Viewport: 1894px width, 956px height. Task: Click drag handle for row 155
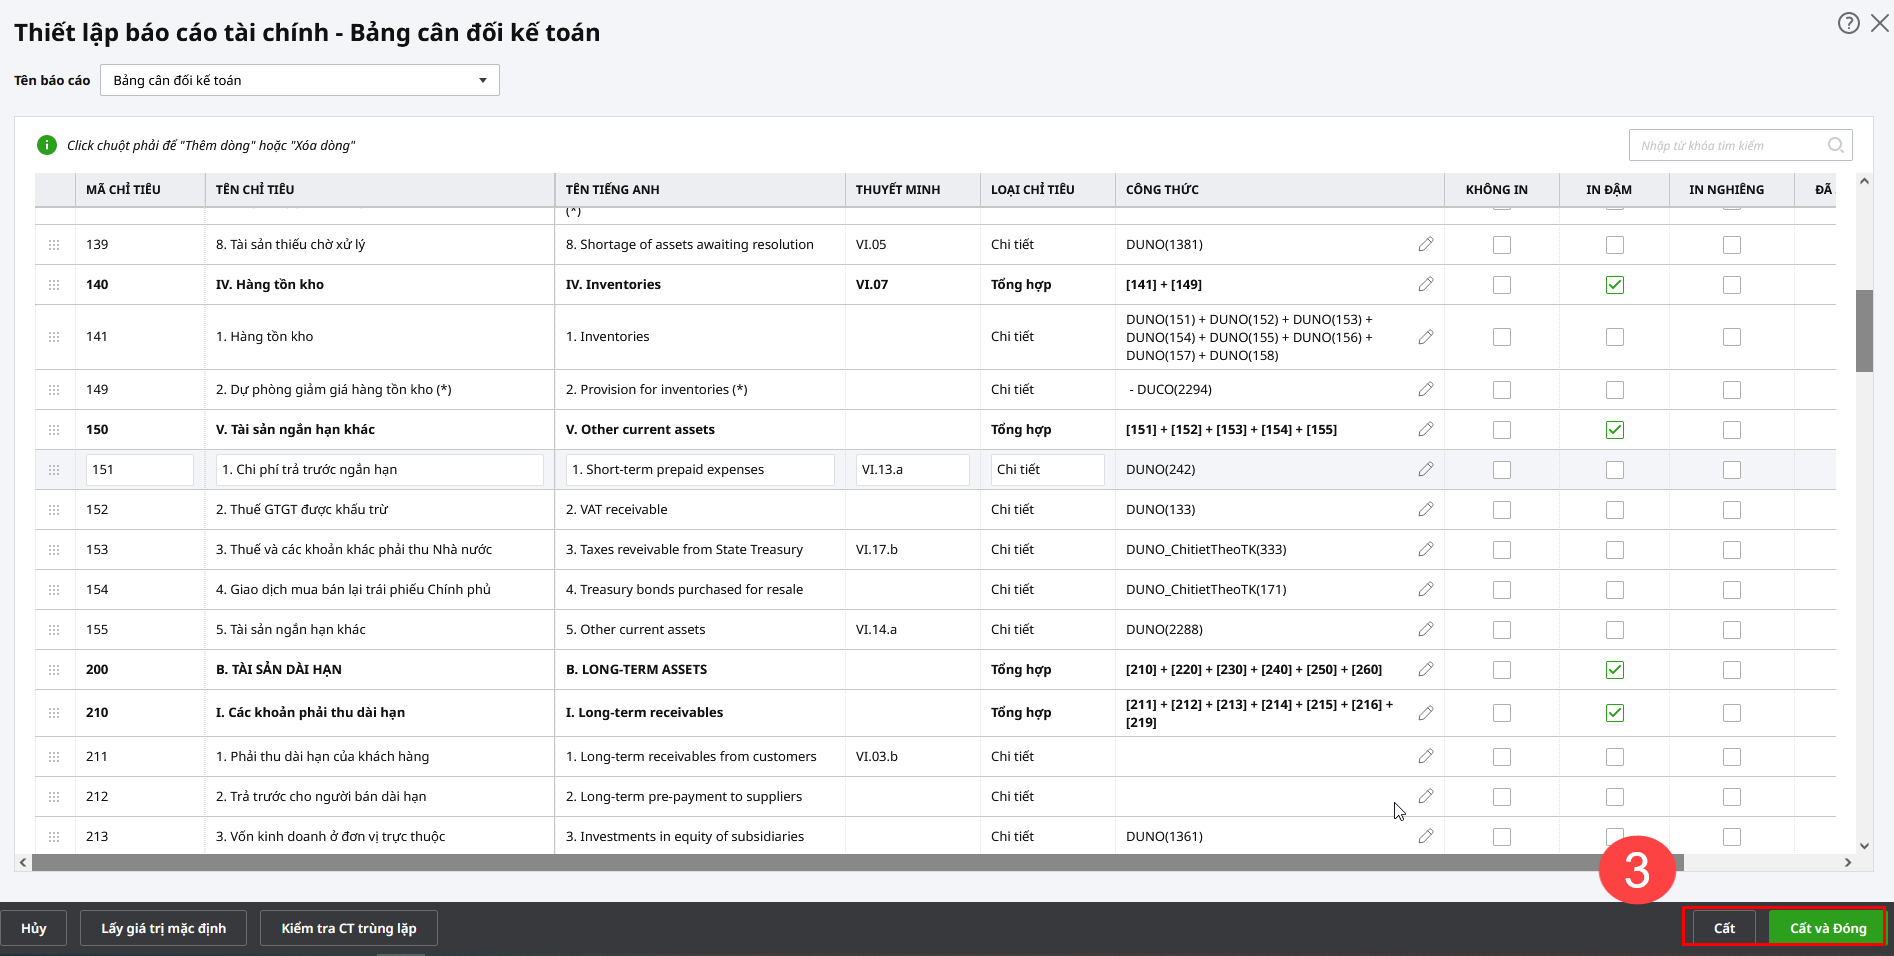coord(54,630)
